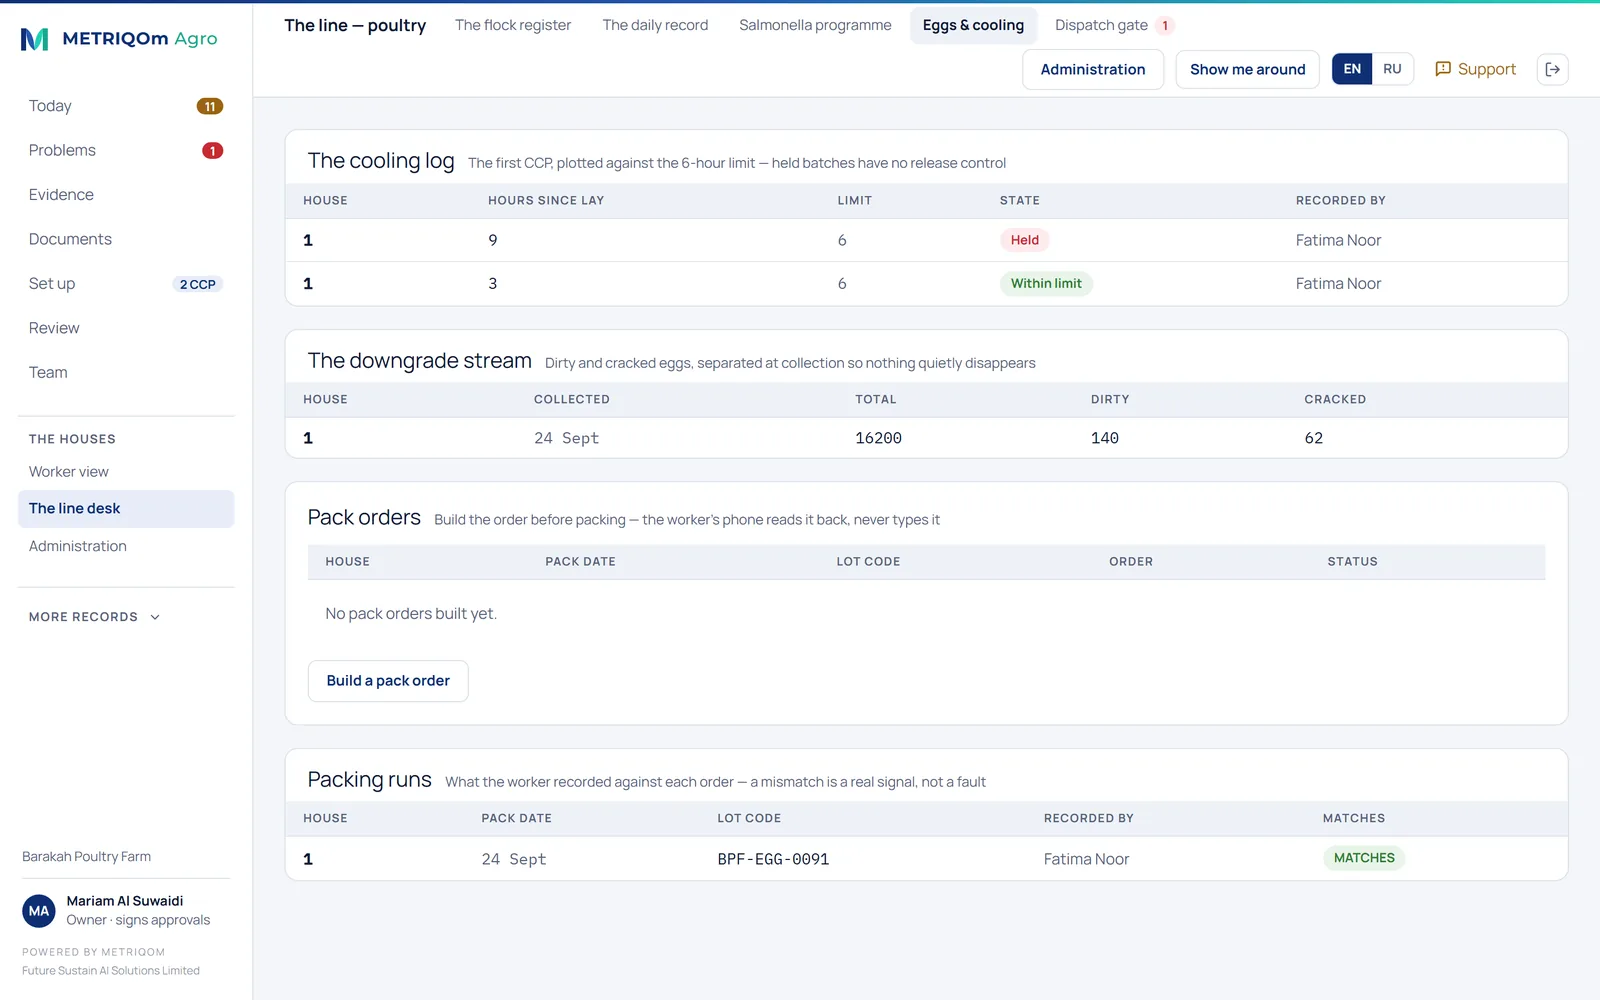Screen dimensions: 1600x1000
Task: Click the logout arrow icon
Action: pyautogui.click(x=1552, y=69)
